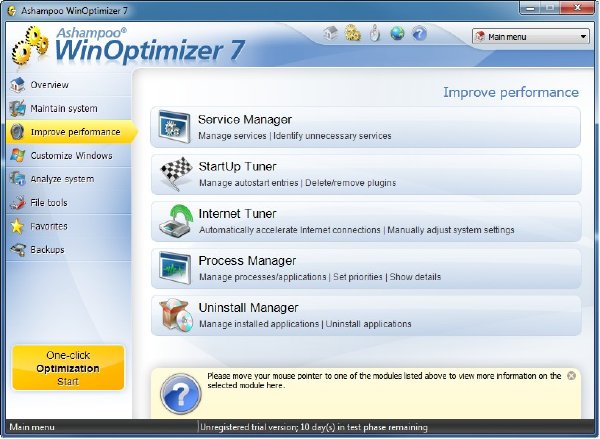Click the Service Manager module icon
This screenshot has width=600, height=439.
coord(174,127)
